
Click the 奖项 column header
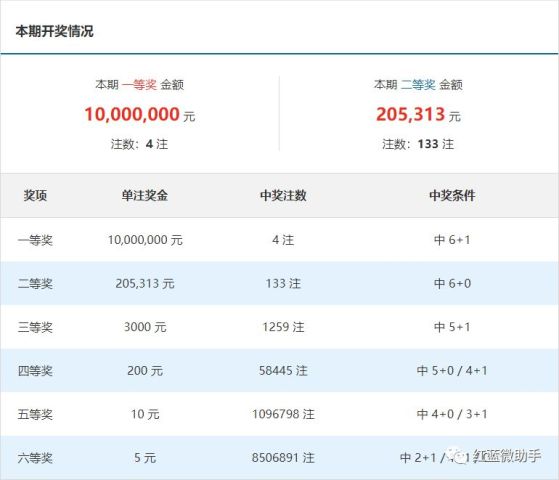coord(35,195)
